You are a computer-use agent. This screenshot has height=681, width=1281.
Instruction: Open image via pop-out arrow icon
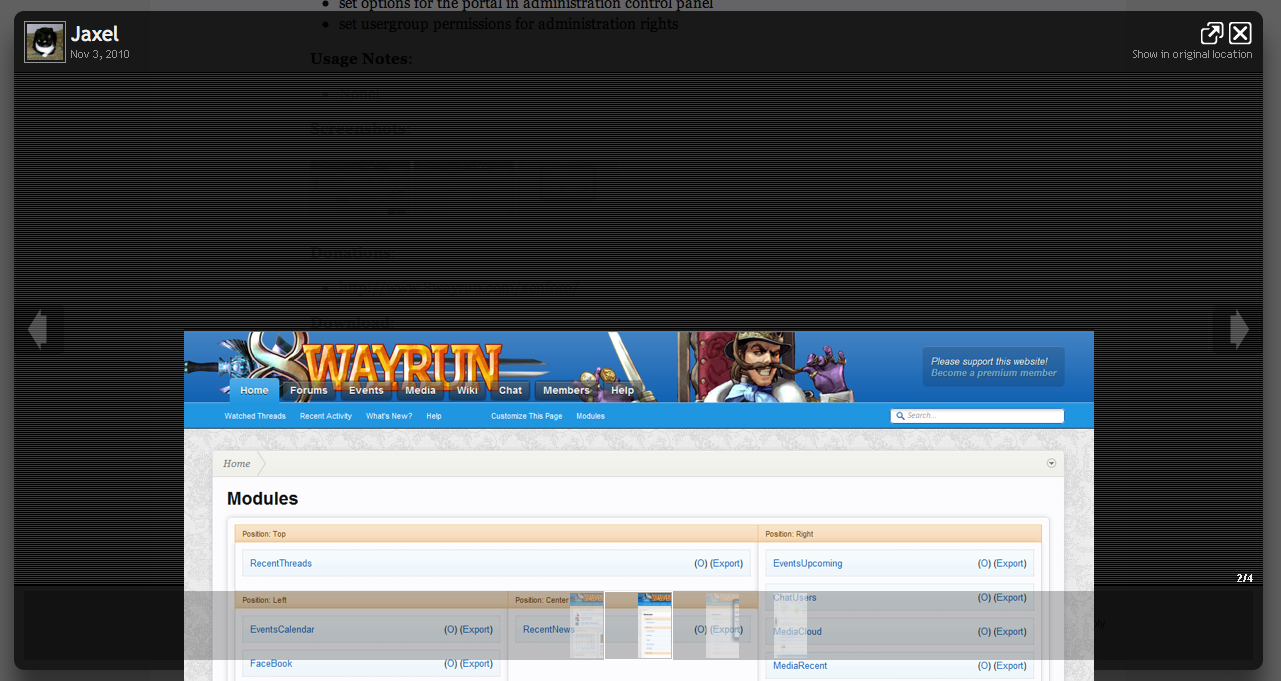point(1211,32)
